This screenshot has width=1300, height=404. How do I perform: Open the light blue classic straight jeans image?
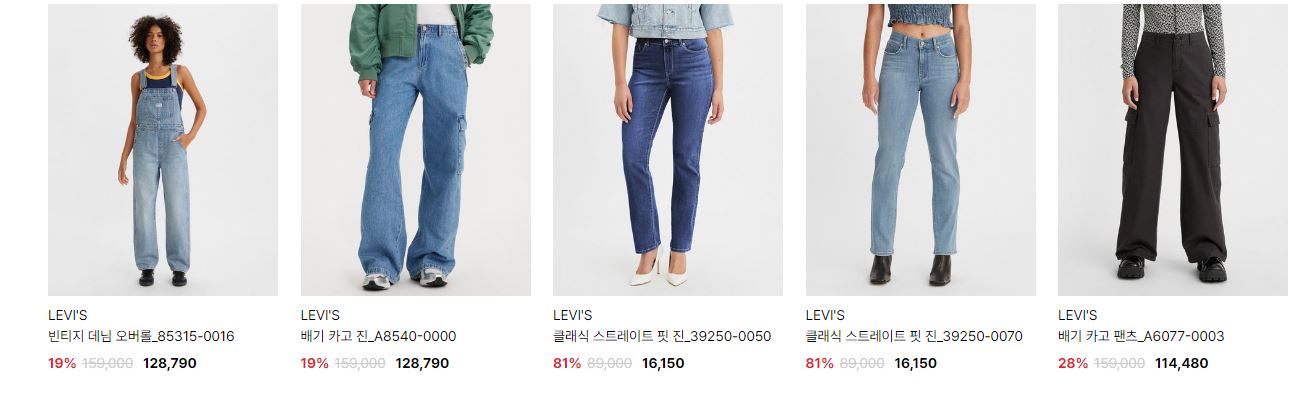pyautogui.click(x=921, y=150)
